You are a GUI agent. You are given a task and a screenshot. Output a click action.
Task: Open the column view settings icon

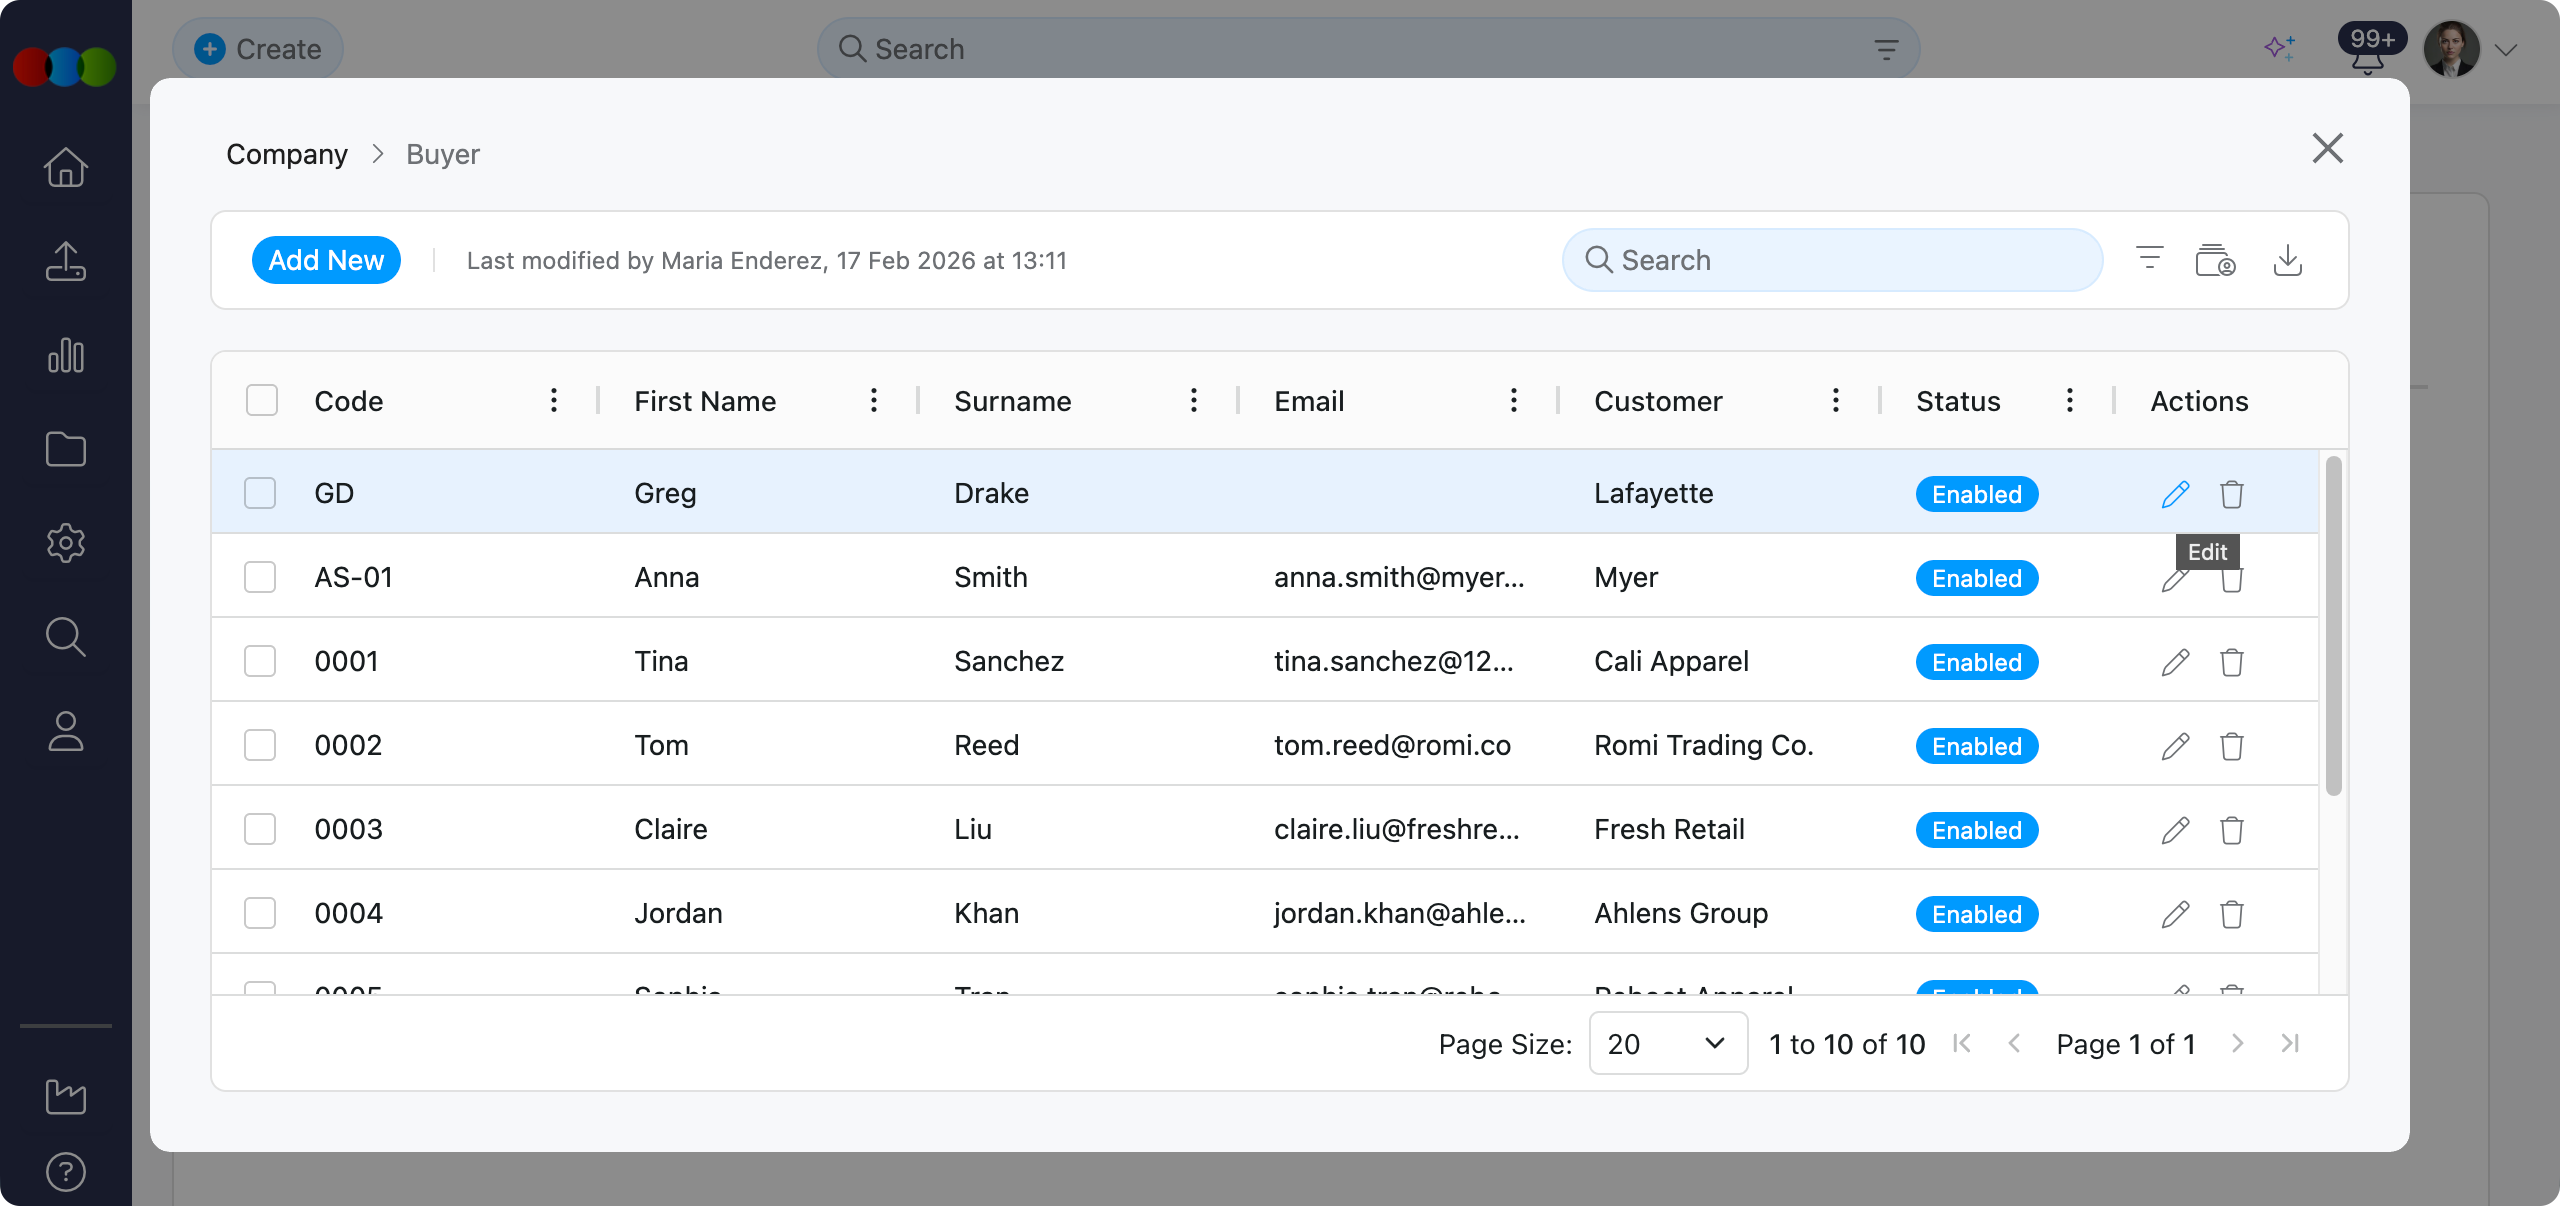click(x=2215, y=261)
